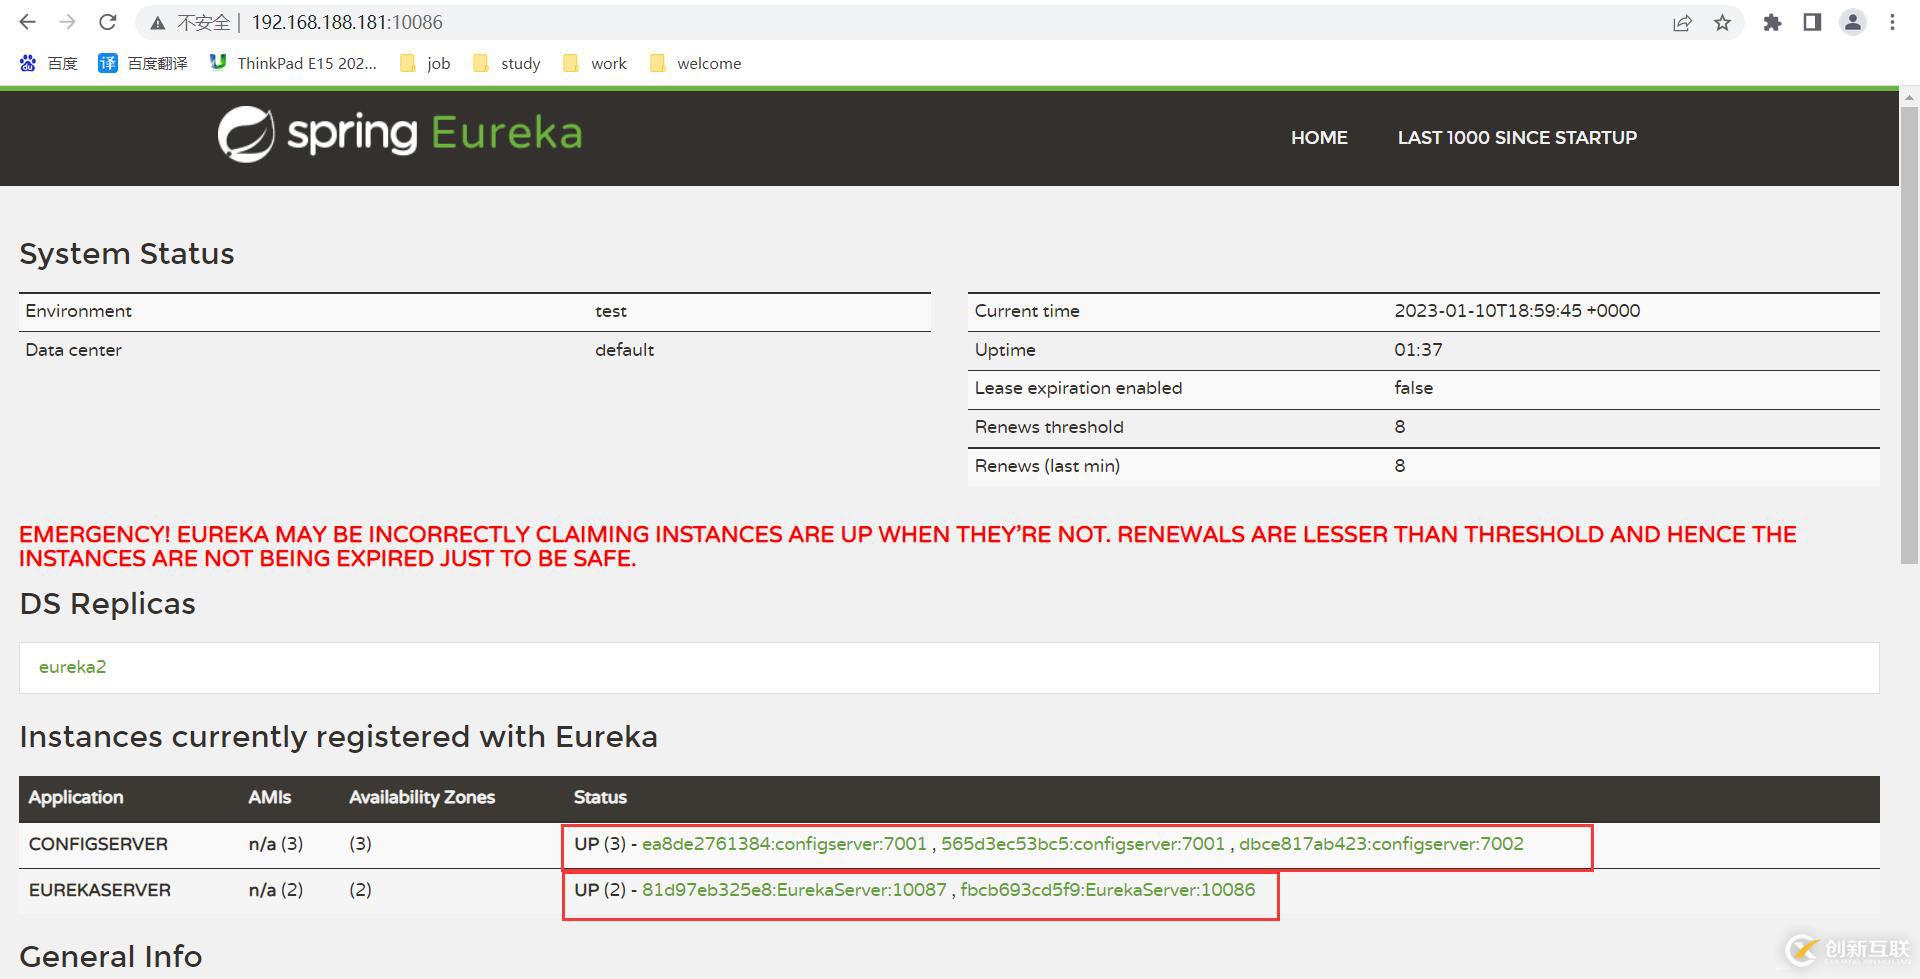Open instance fbcb693cd5f9:EurekaServer:10086
Viewport: 1920px width, 979px height.
click(1107, 890)
